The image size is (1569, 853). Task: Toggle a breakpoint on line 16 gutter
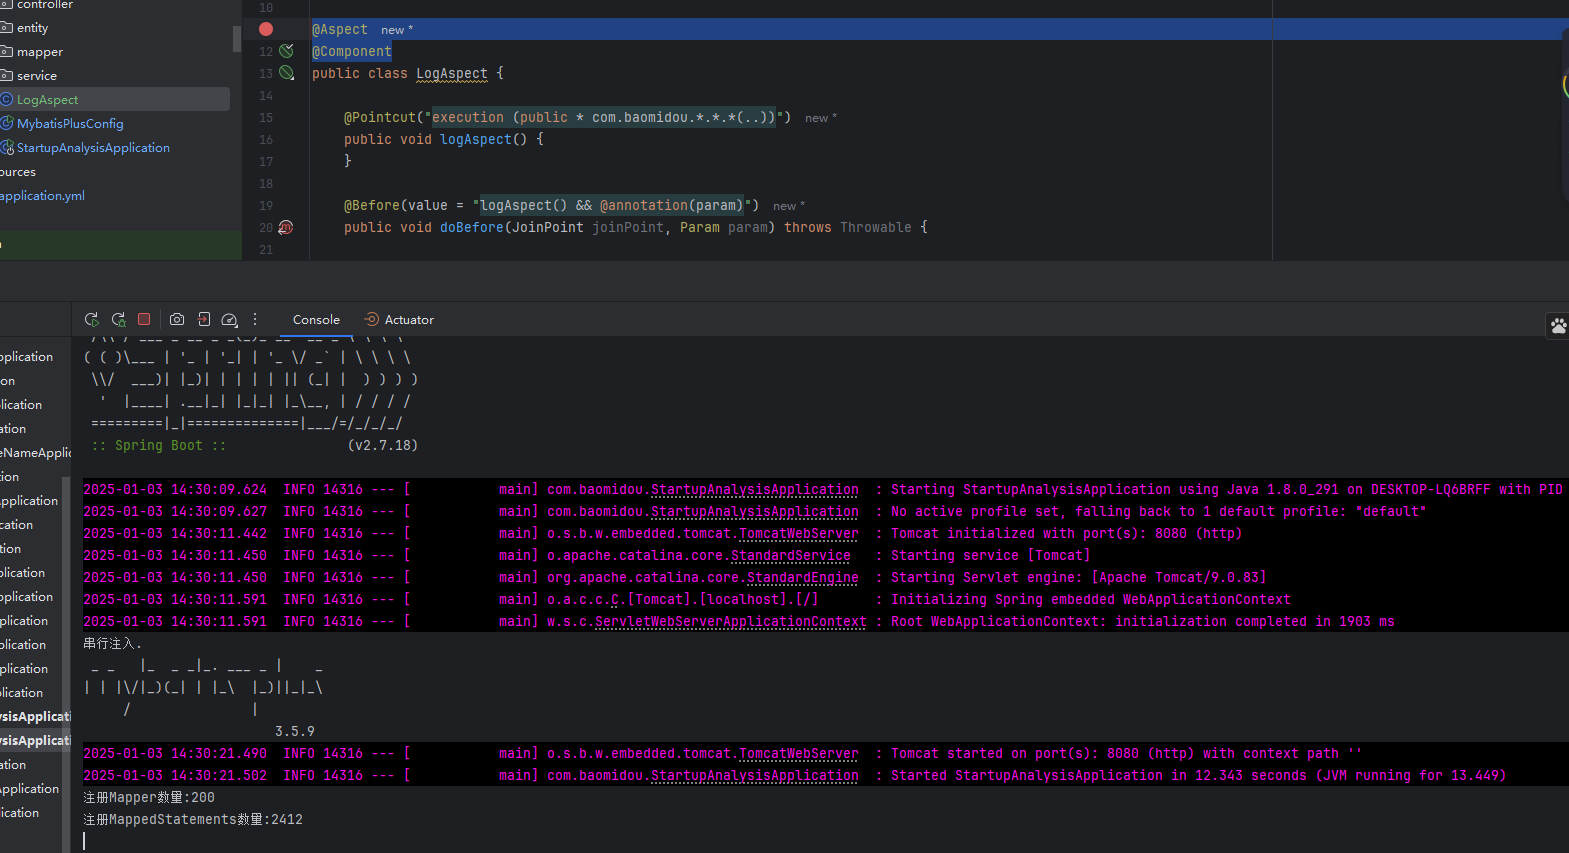266,140
